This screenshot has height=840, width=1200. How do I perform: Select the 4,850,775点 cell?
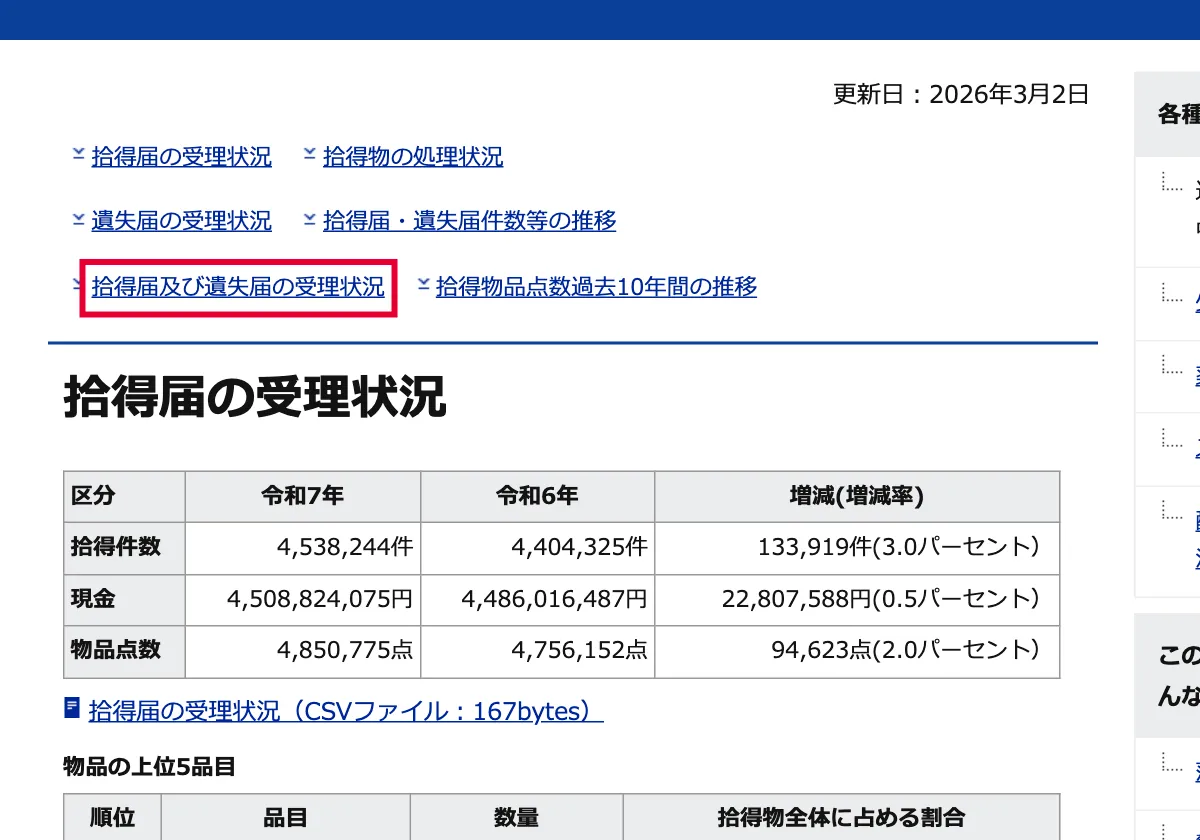click(303, 652)
